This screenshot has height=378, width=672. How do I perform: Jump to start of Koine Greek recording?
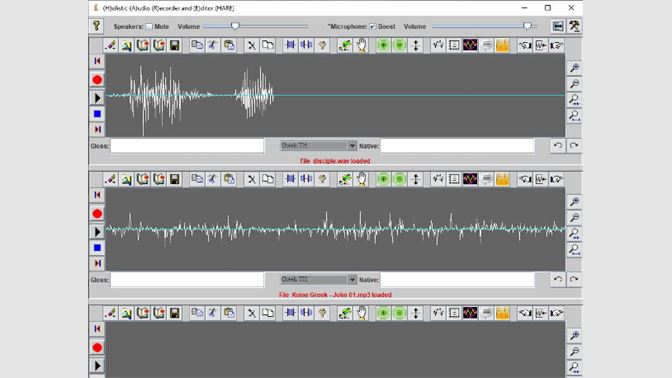(97, 195)
